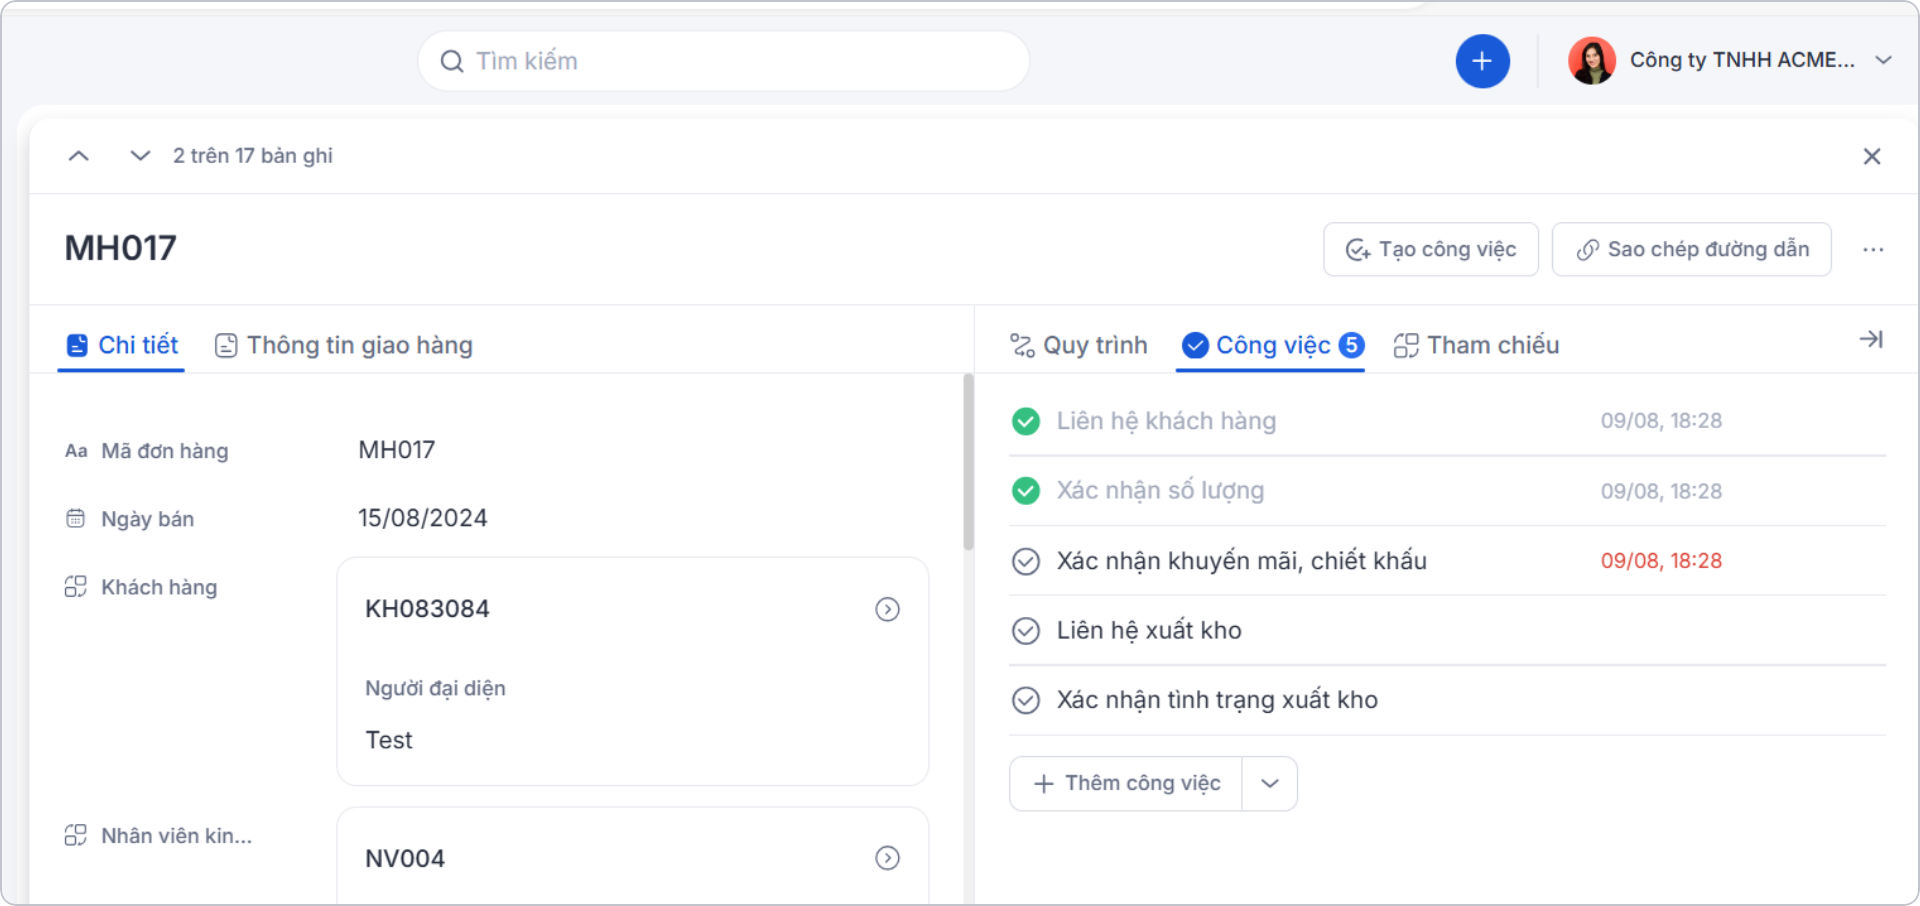Viewport: 1920px width, 906px height.
Task: Expand the Công ty TNHH ACME account dropdown
Action: pyautogui.click(x=1884, y=60)
